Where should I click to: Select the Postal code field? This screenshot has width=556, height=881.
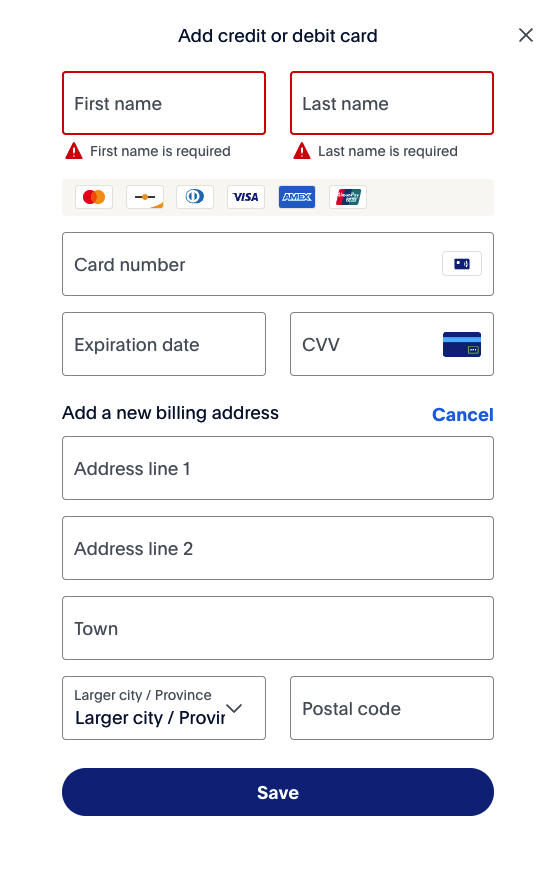392,708
